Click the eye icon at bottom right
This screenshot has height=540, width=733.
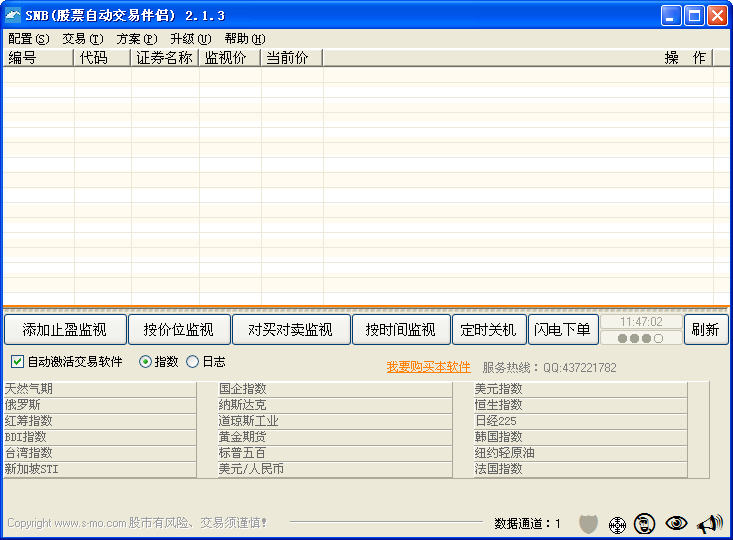677,523
